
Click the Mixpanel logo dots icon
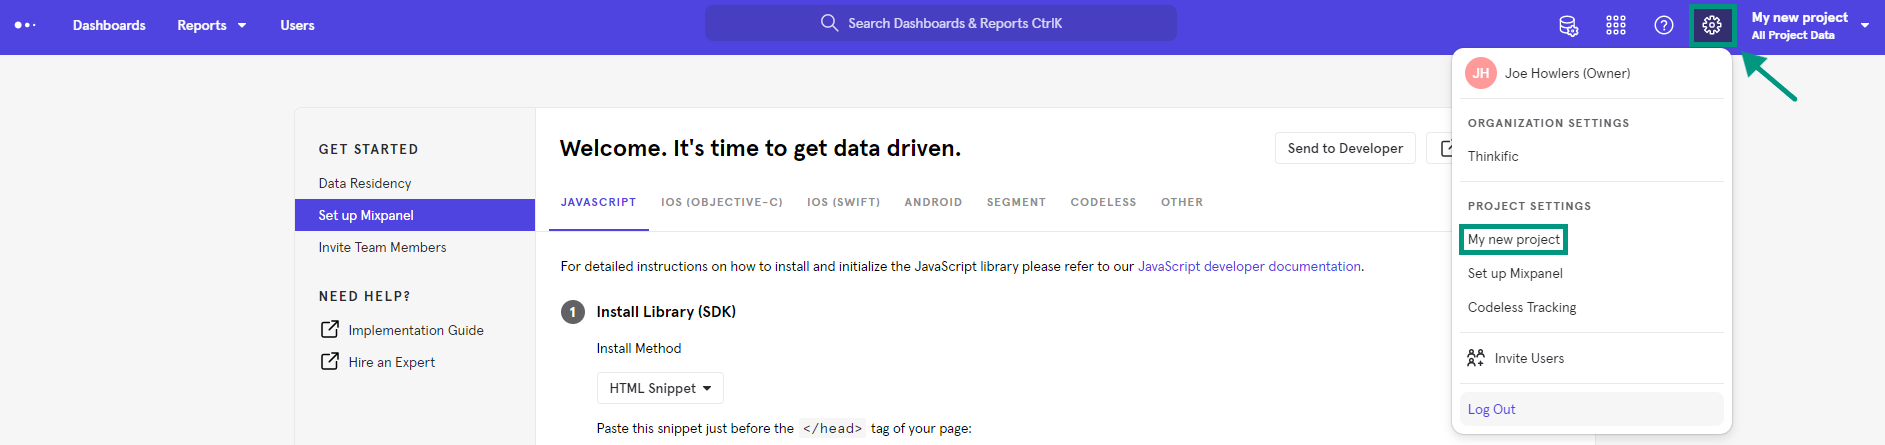[x=25, y=25]
